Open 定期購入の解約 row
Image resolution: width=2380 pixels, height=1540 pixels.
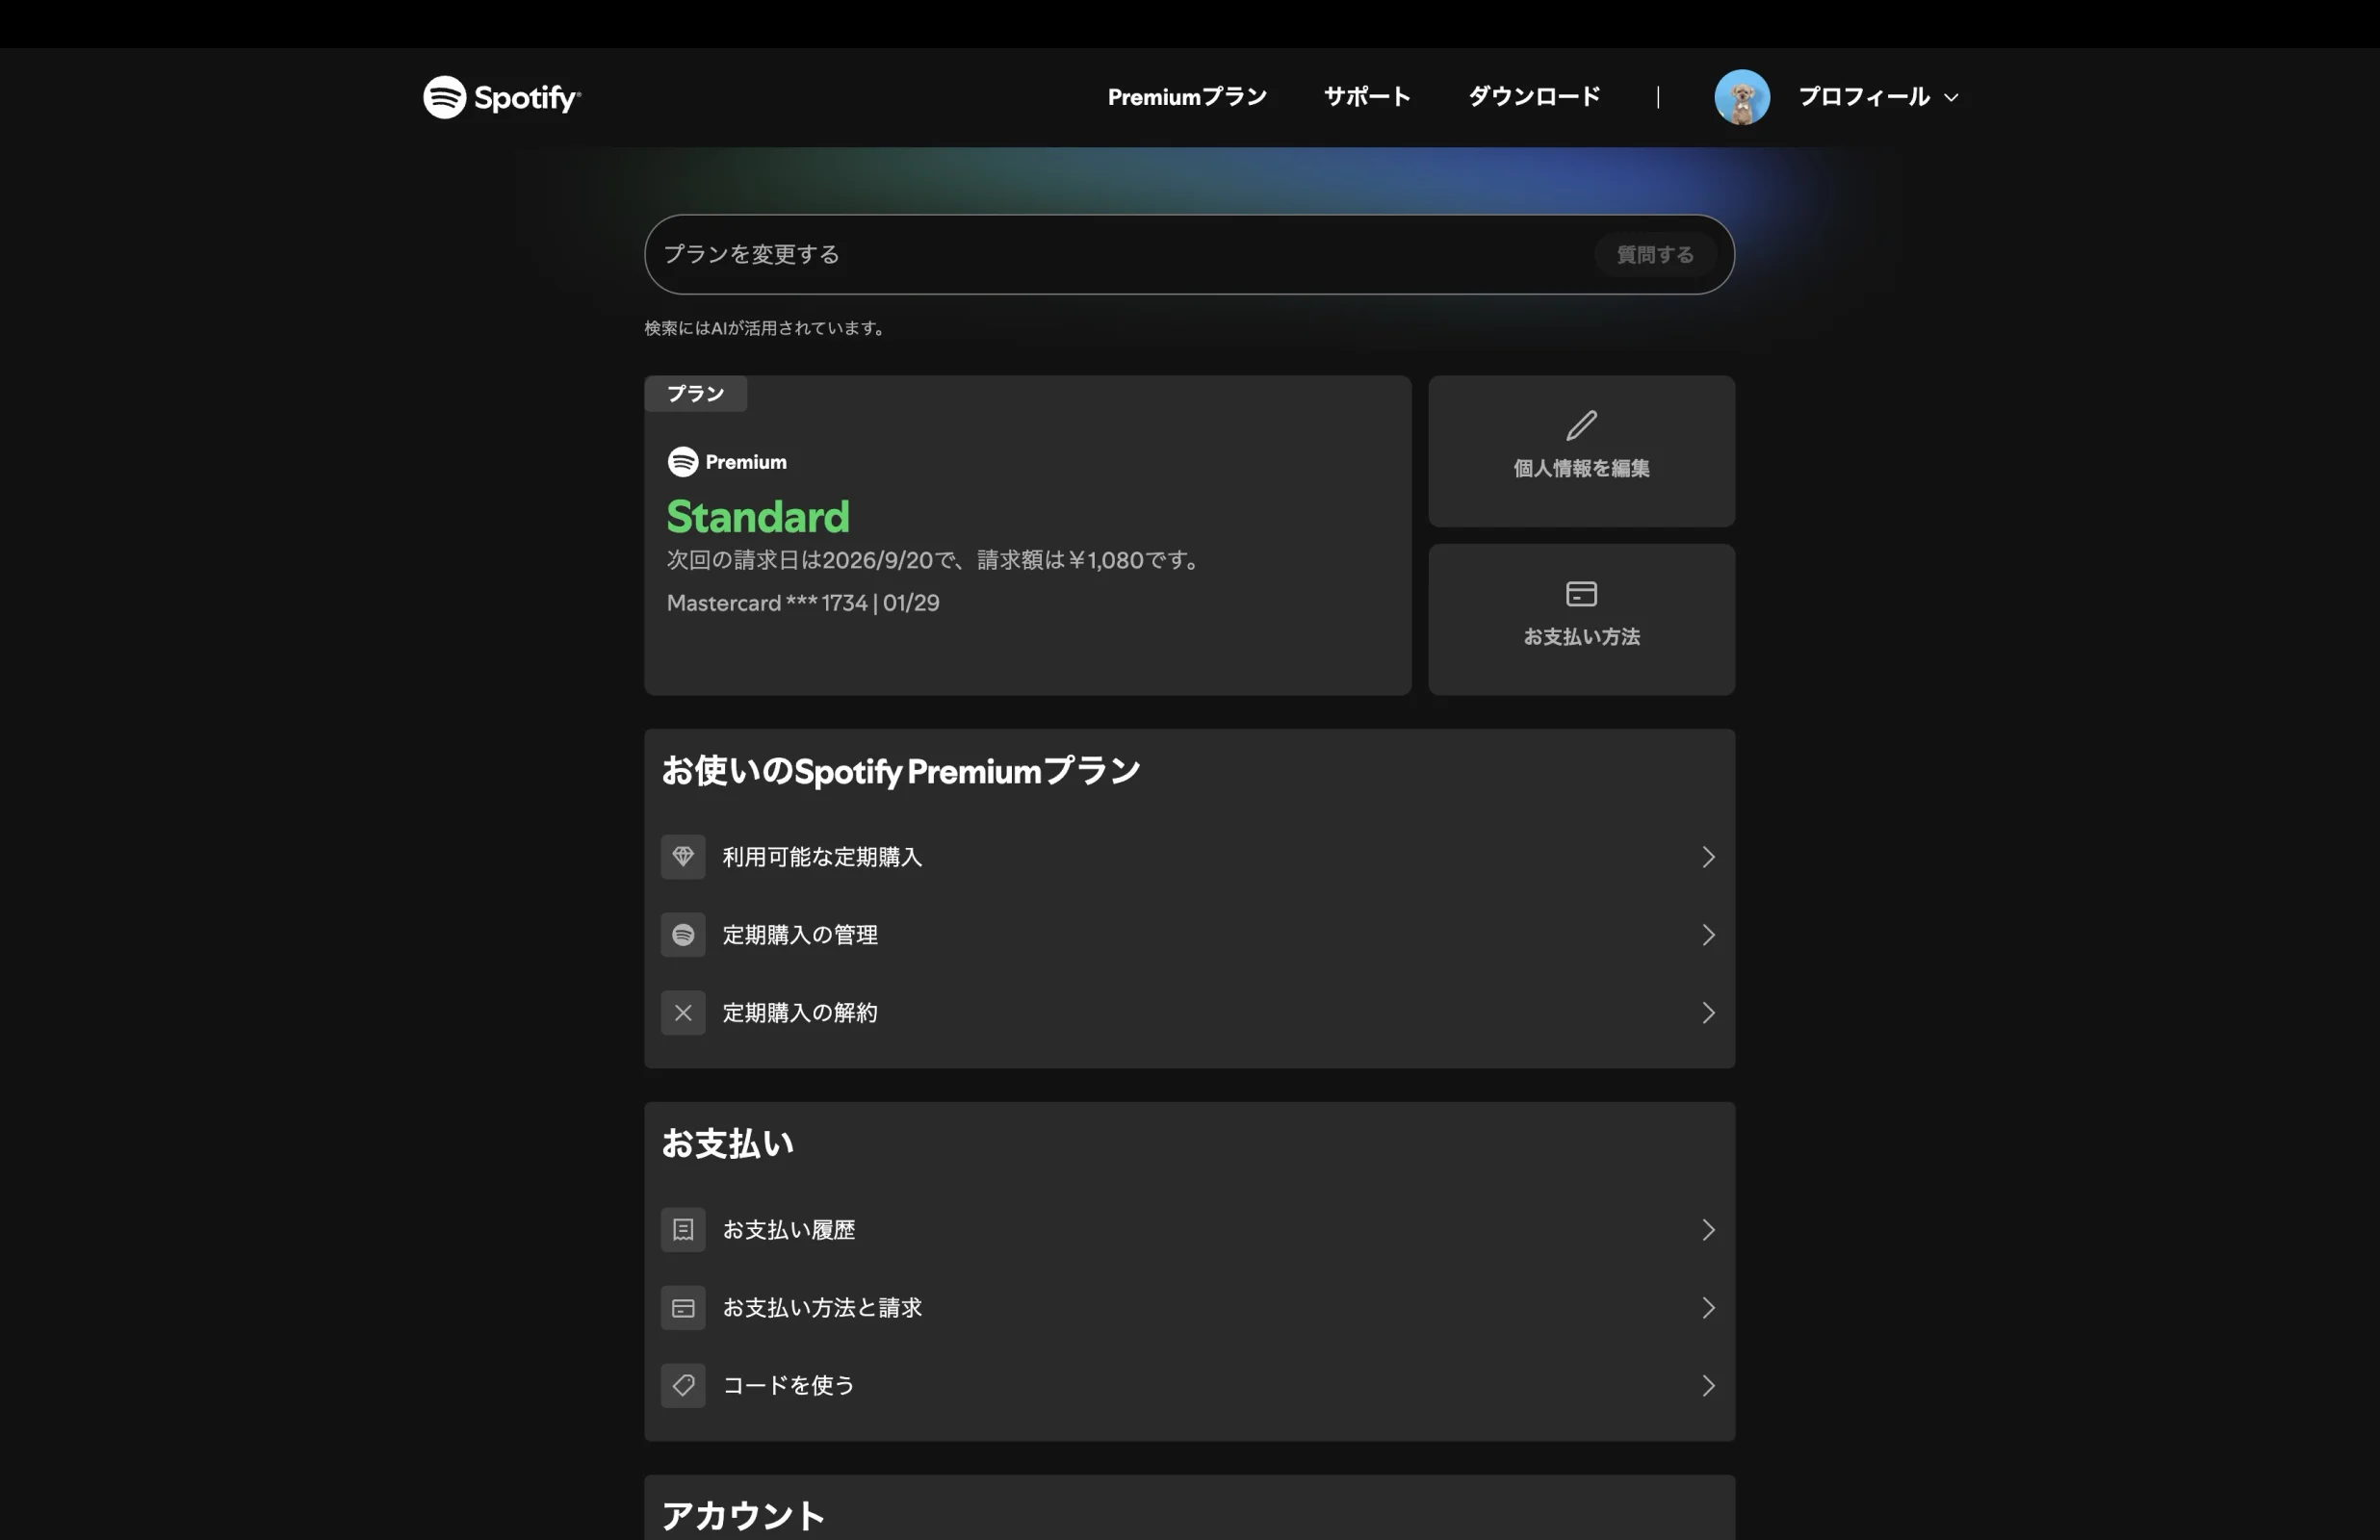click(1189, 1013)
